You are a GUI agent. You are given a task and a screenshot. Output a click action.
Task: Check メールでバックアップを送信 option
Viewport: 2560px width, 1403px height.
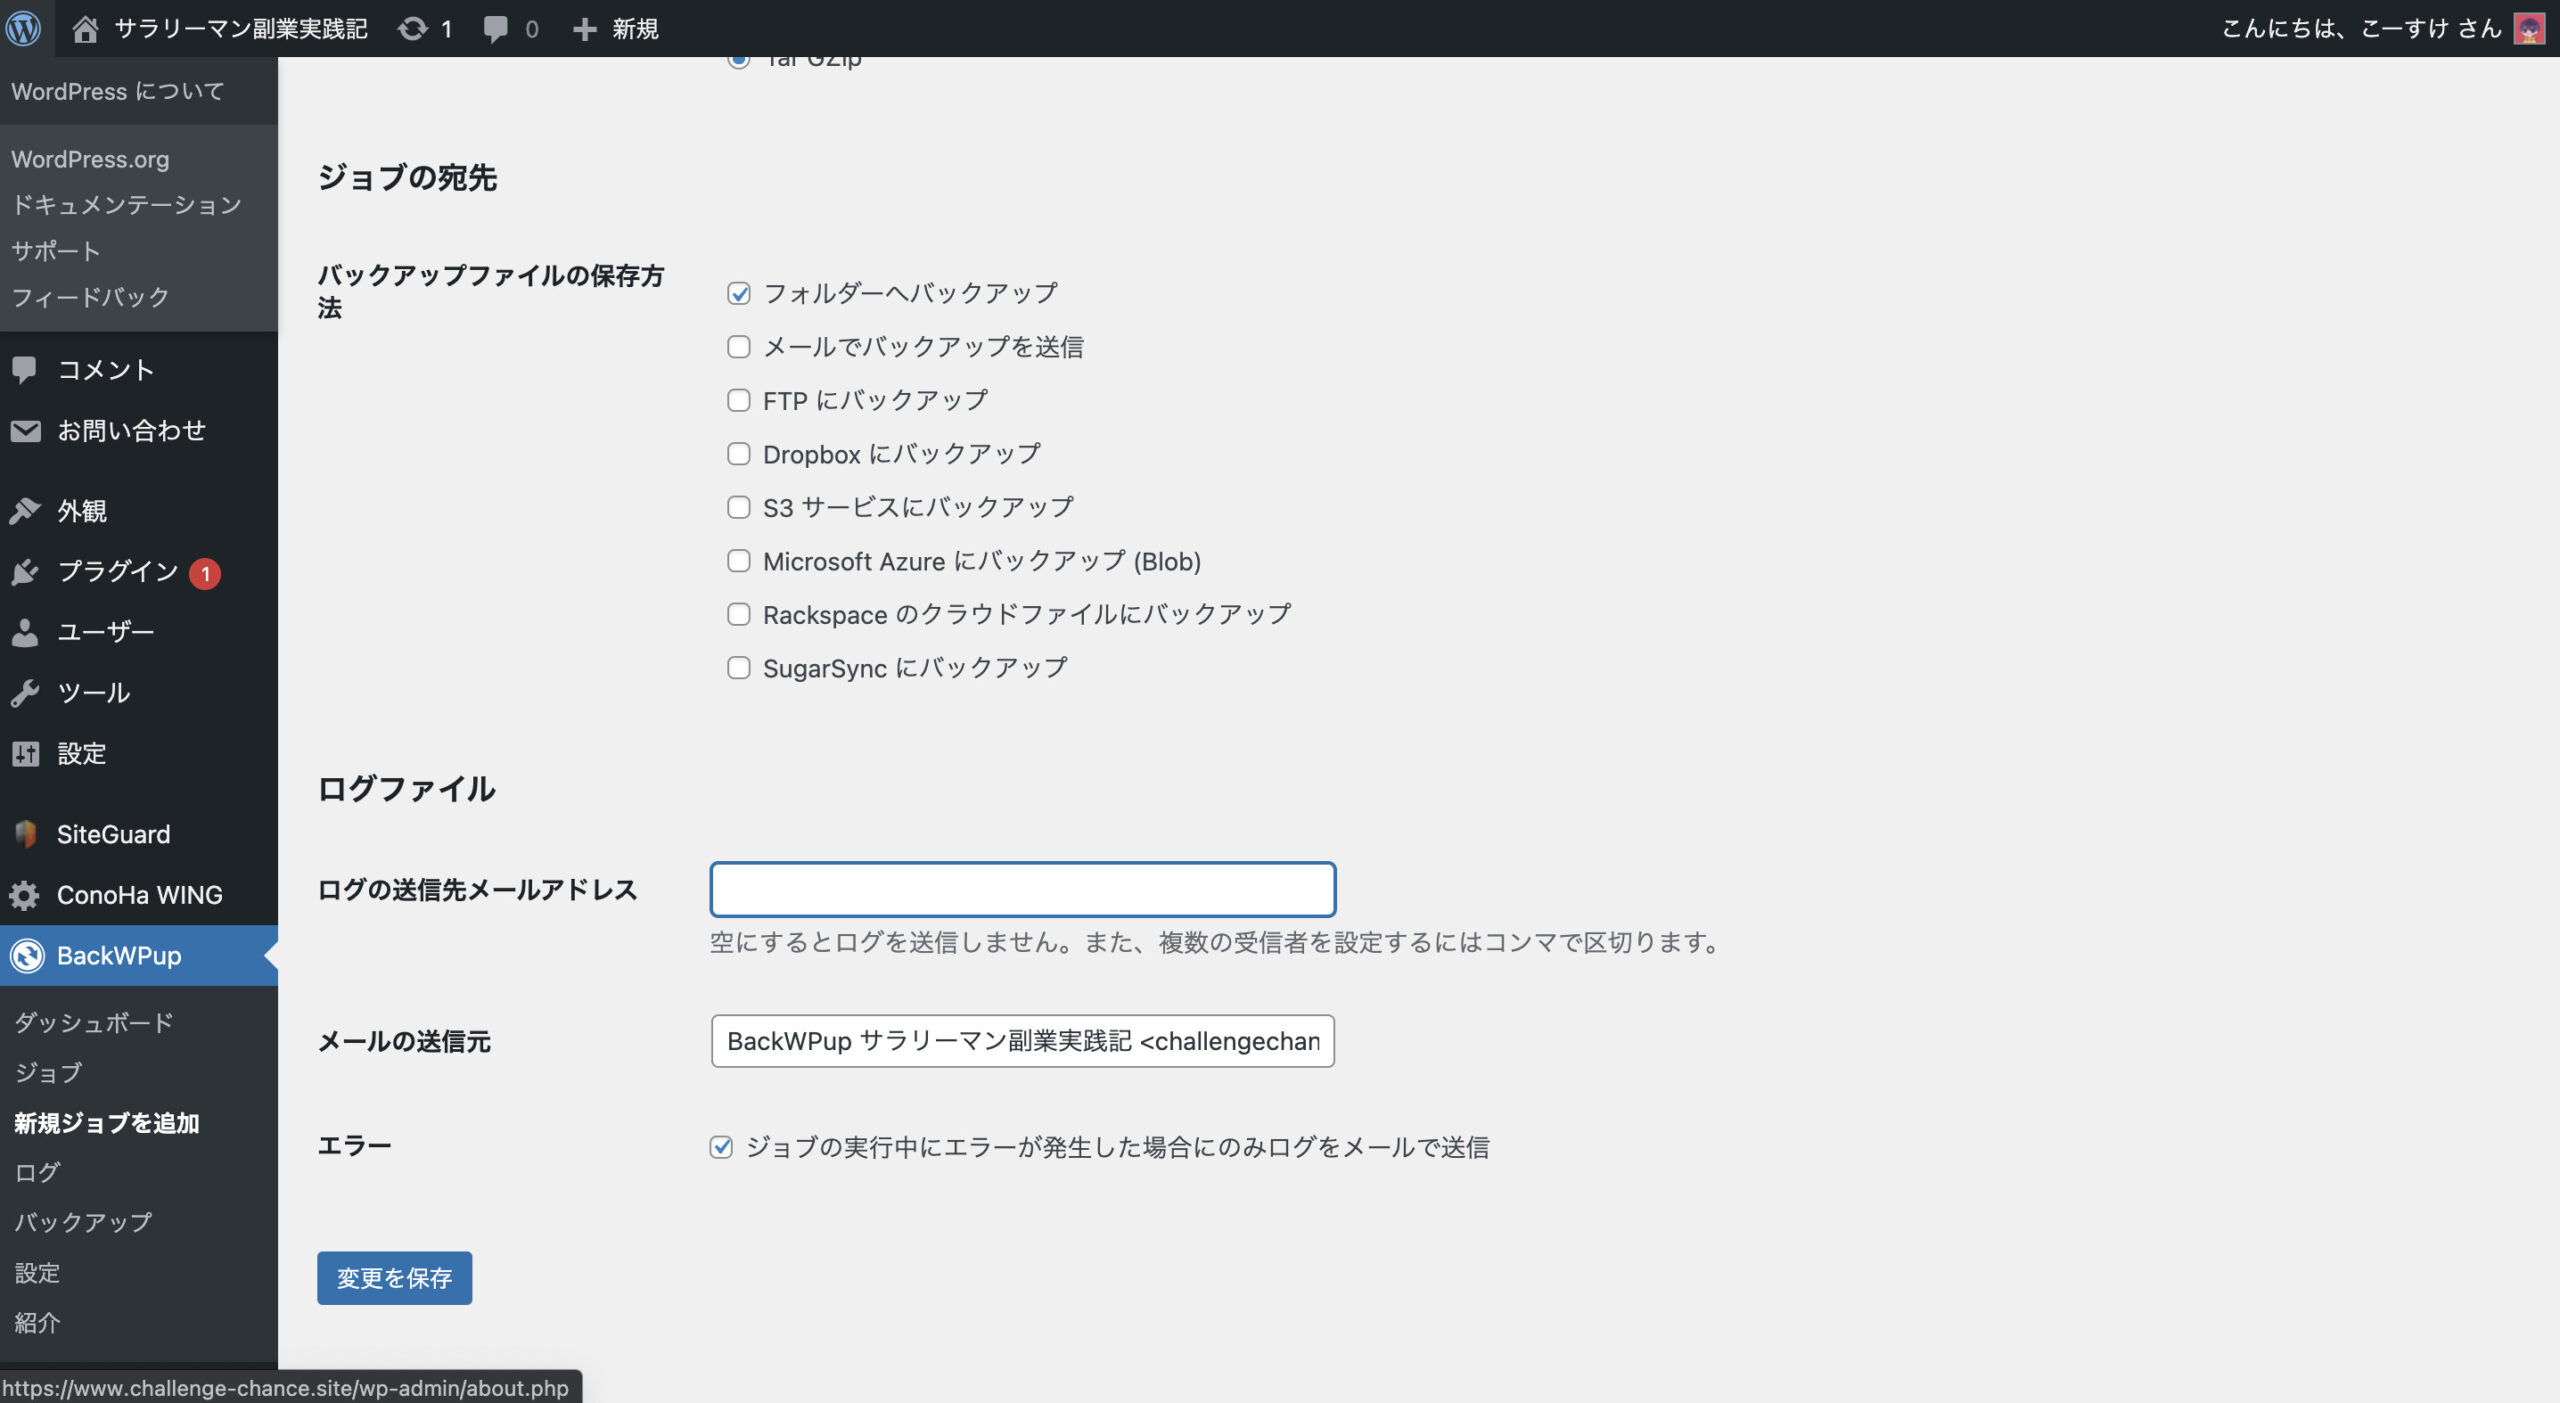click(x=739, y=347)
